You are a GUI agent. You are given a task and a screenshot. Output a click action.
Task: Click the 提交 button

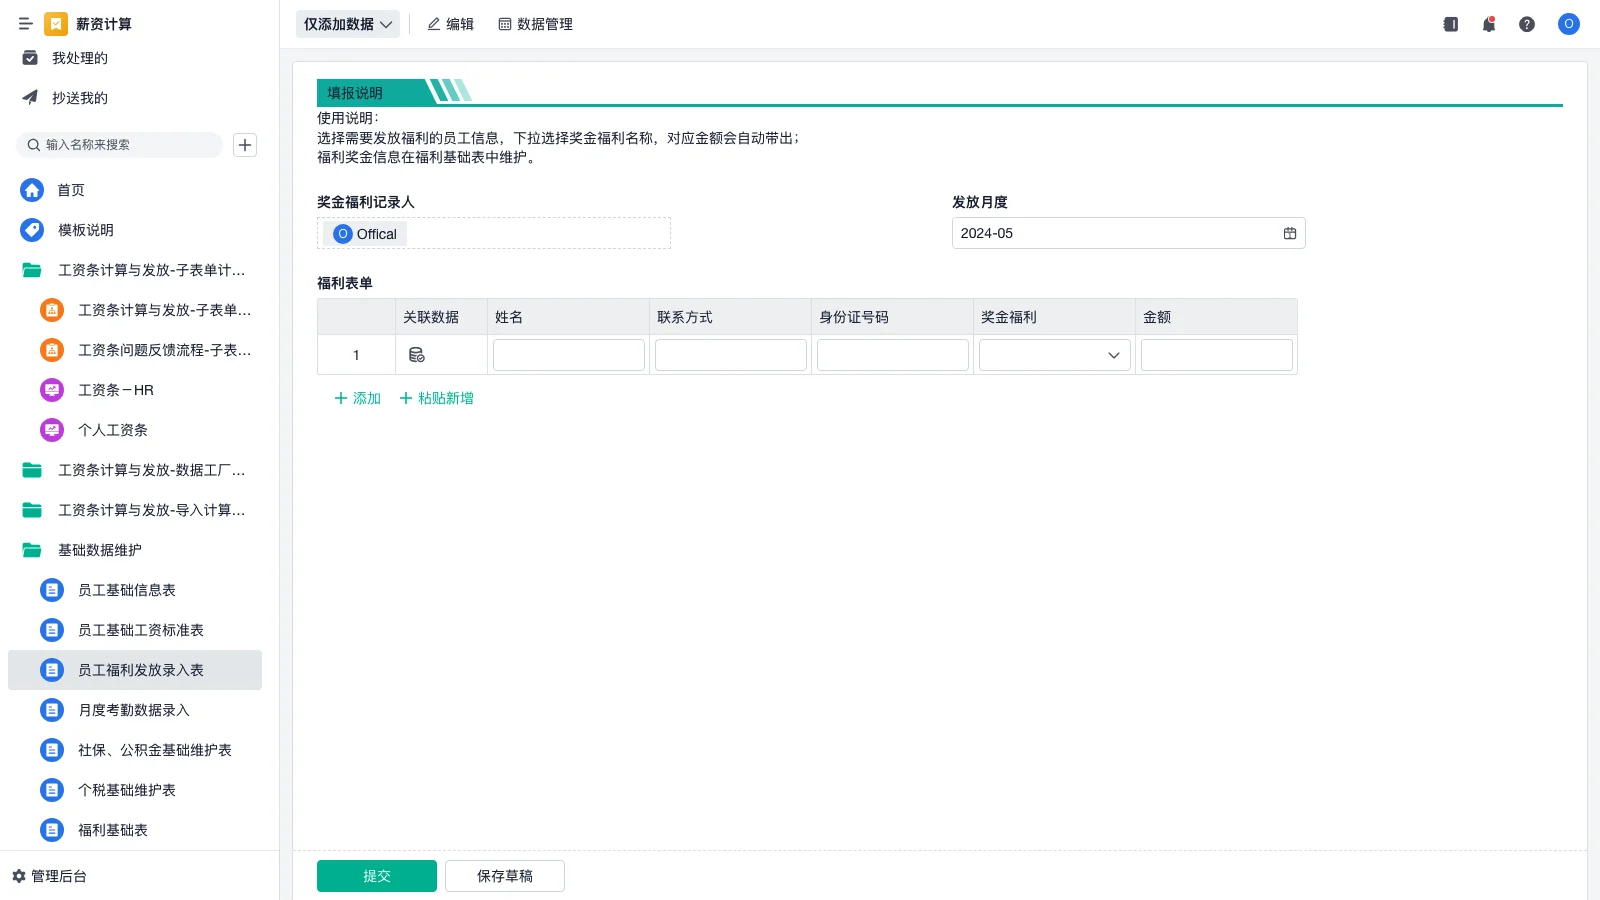[x=377, y=876]
